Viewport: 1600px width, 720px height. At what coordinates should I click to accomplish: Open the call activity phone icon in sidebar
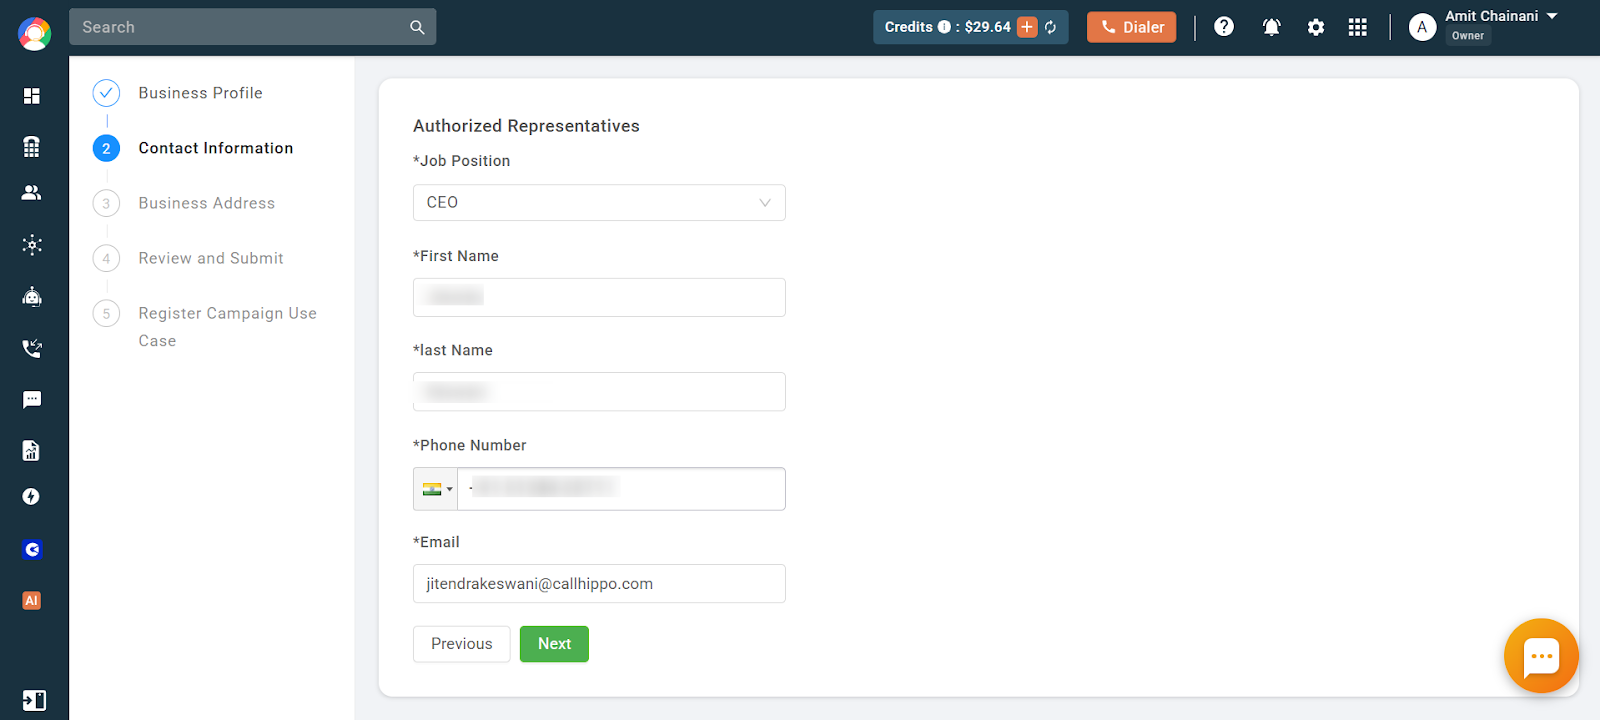pyautogui.click(x=32, y=348)
